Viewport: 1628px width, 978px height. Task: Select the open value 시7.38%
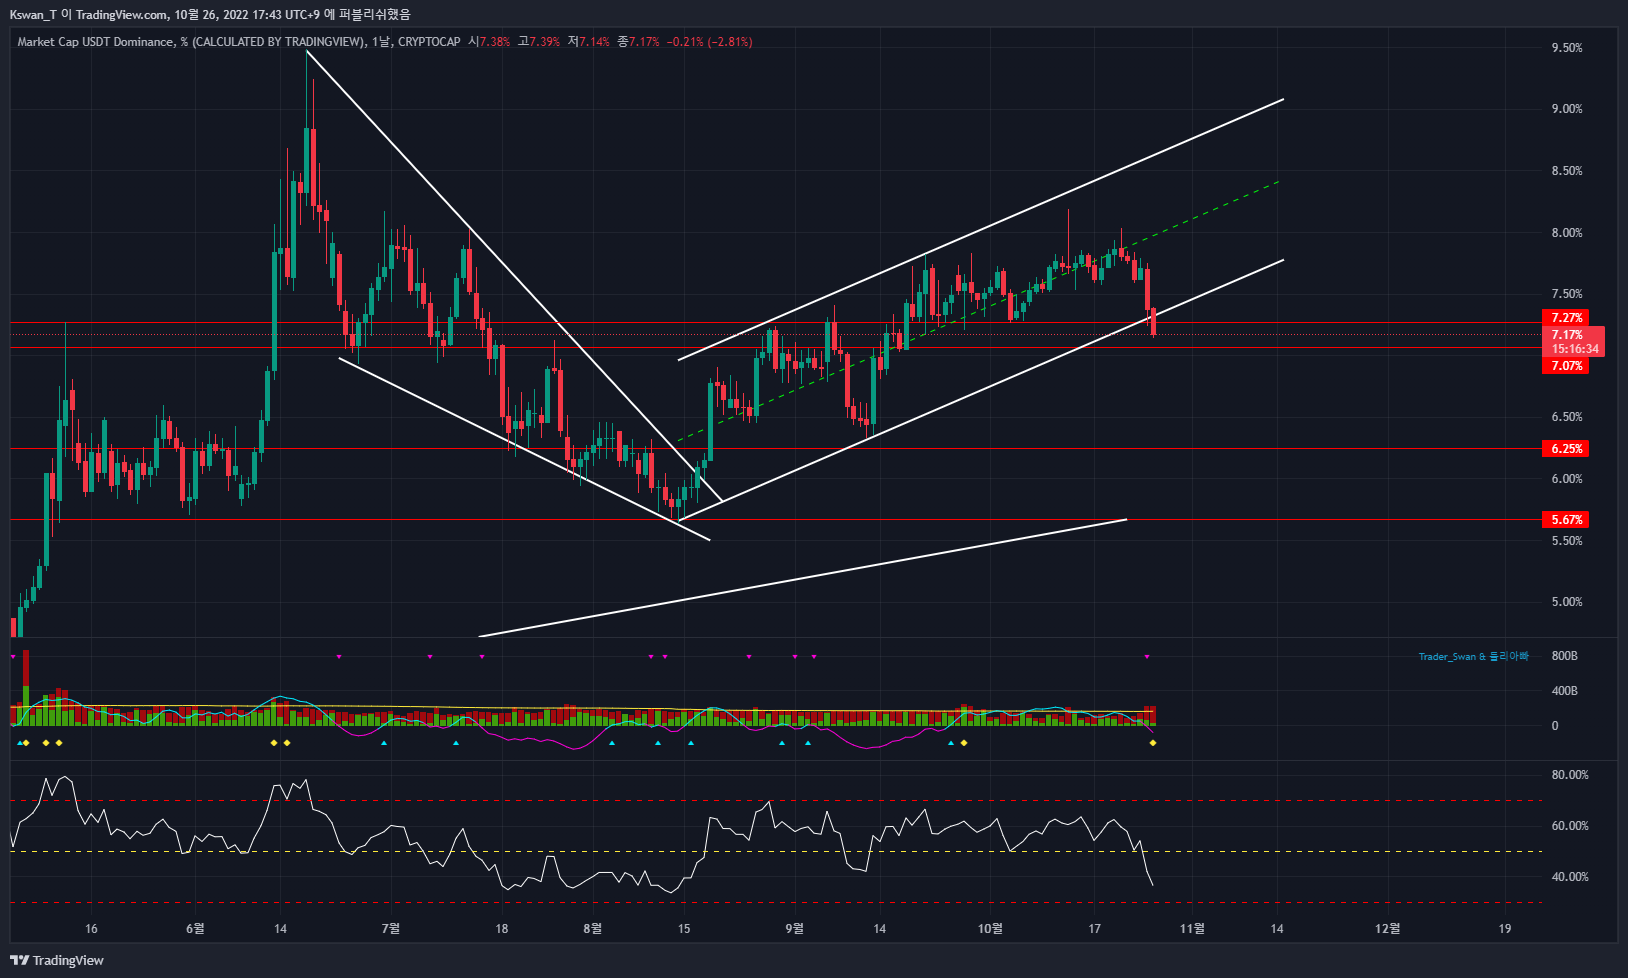(489, 42)
